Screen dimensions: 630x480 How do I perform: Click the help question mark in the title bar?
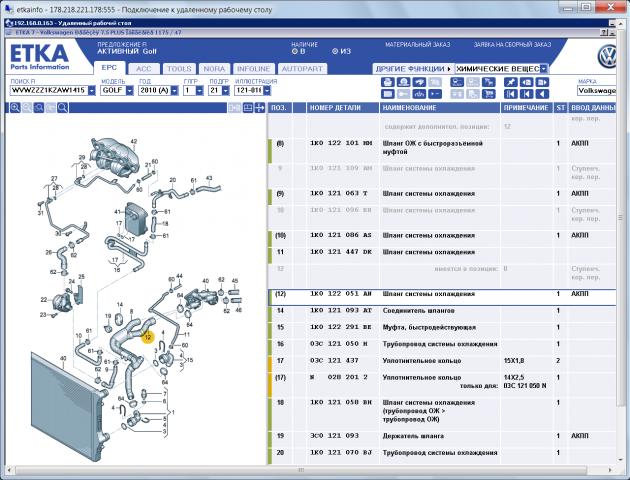coord(604,33)
